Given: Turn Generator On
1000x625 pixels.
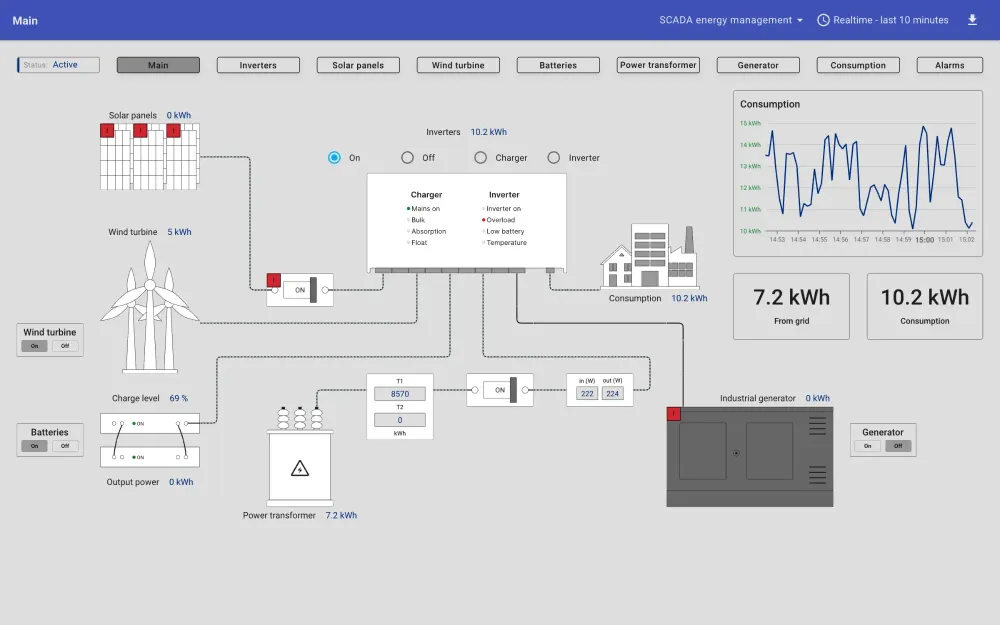Looking at the screenshot, I should (x=867, y=446).
